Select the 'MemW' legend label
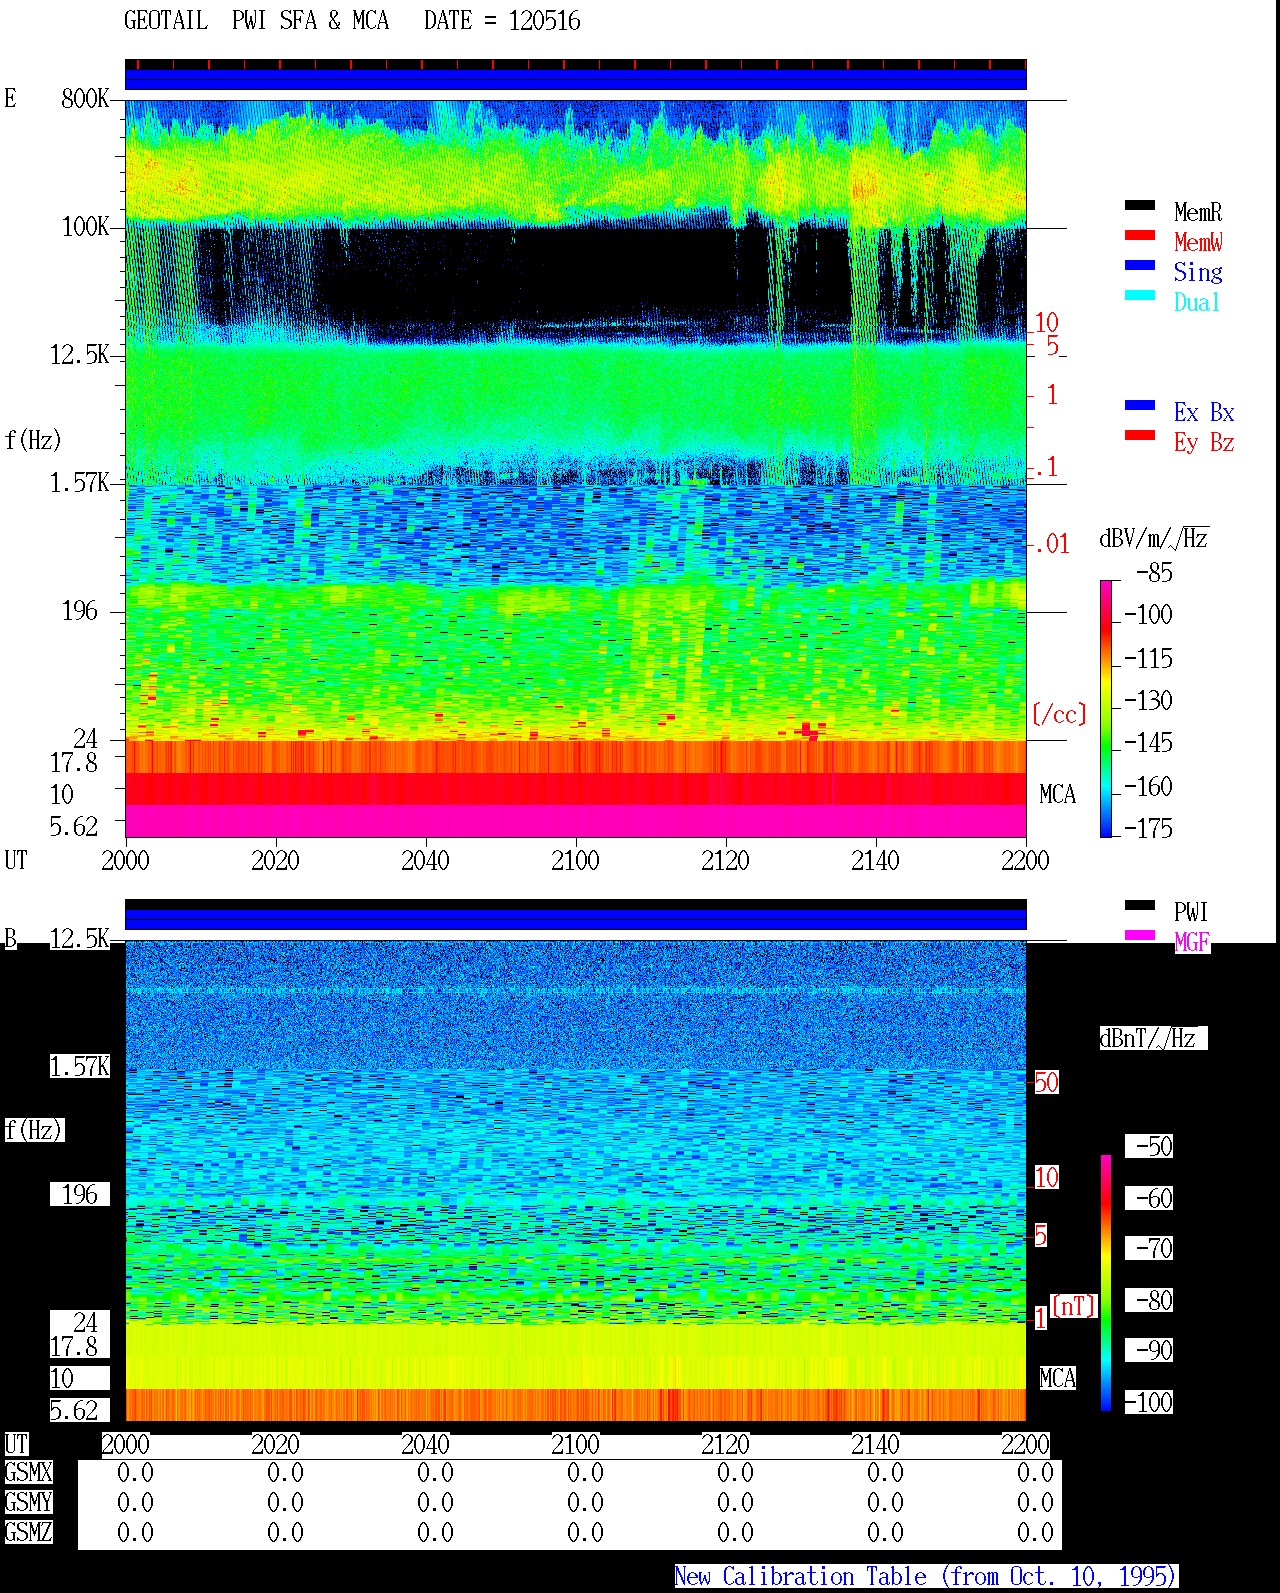The width and height of the screenshot is (1280, 1593). click(1198, 242)
